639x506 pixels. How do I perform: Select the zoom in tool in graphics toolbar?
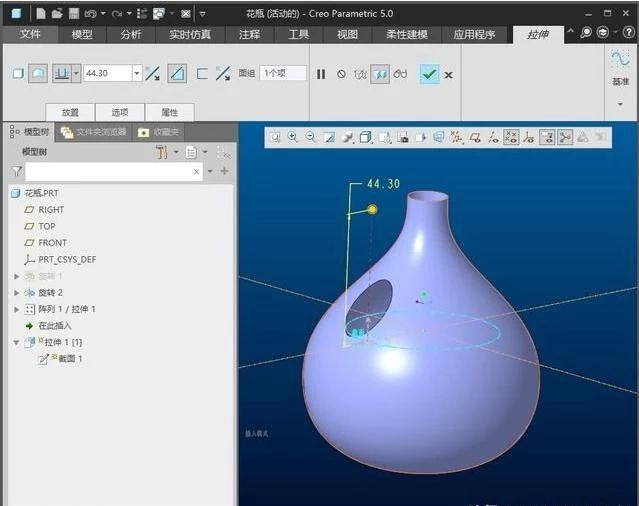[293, 137]
